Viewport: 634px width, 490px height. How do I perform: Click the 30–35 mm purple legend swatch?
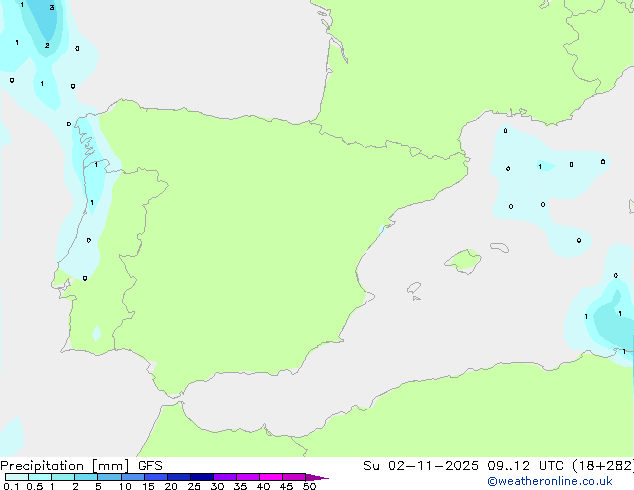pyautogui.click(x=225, y=477)
